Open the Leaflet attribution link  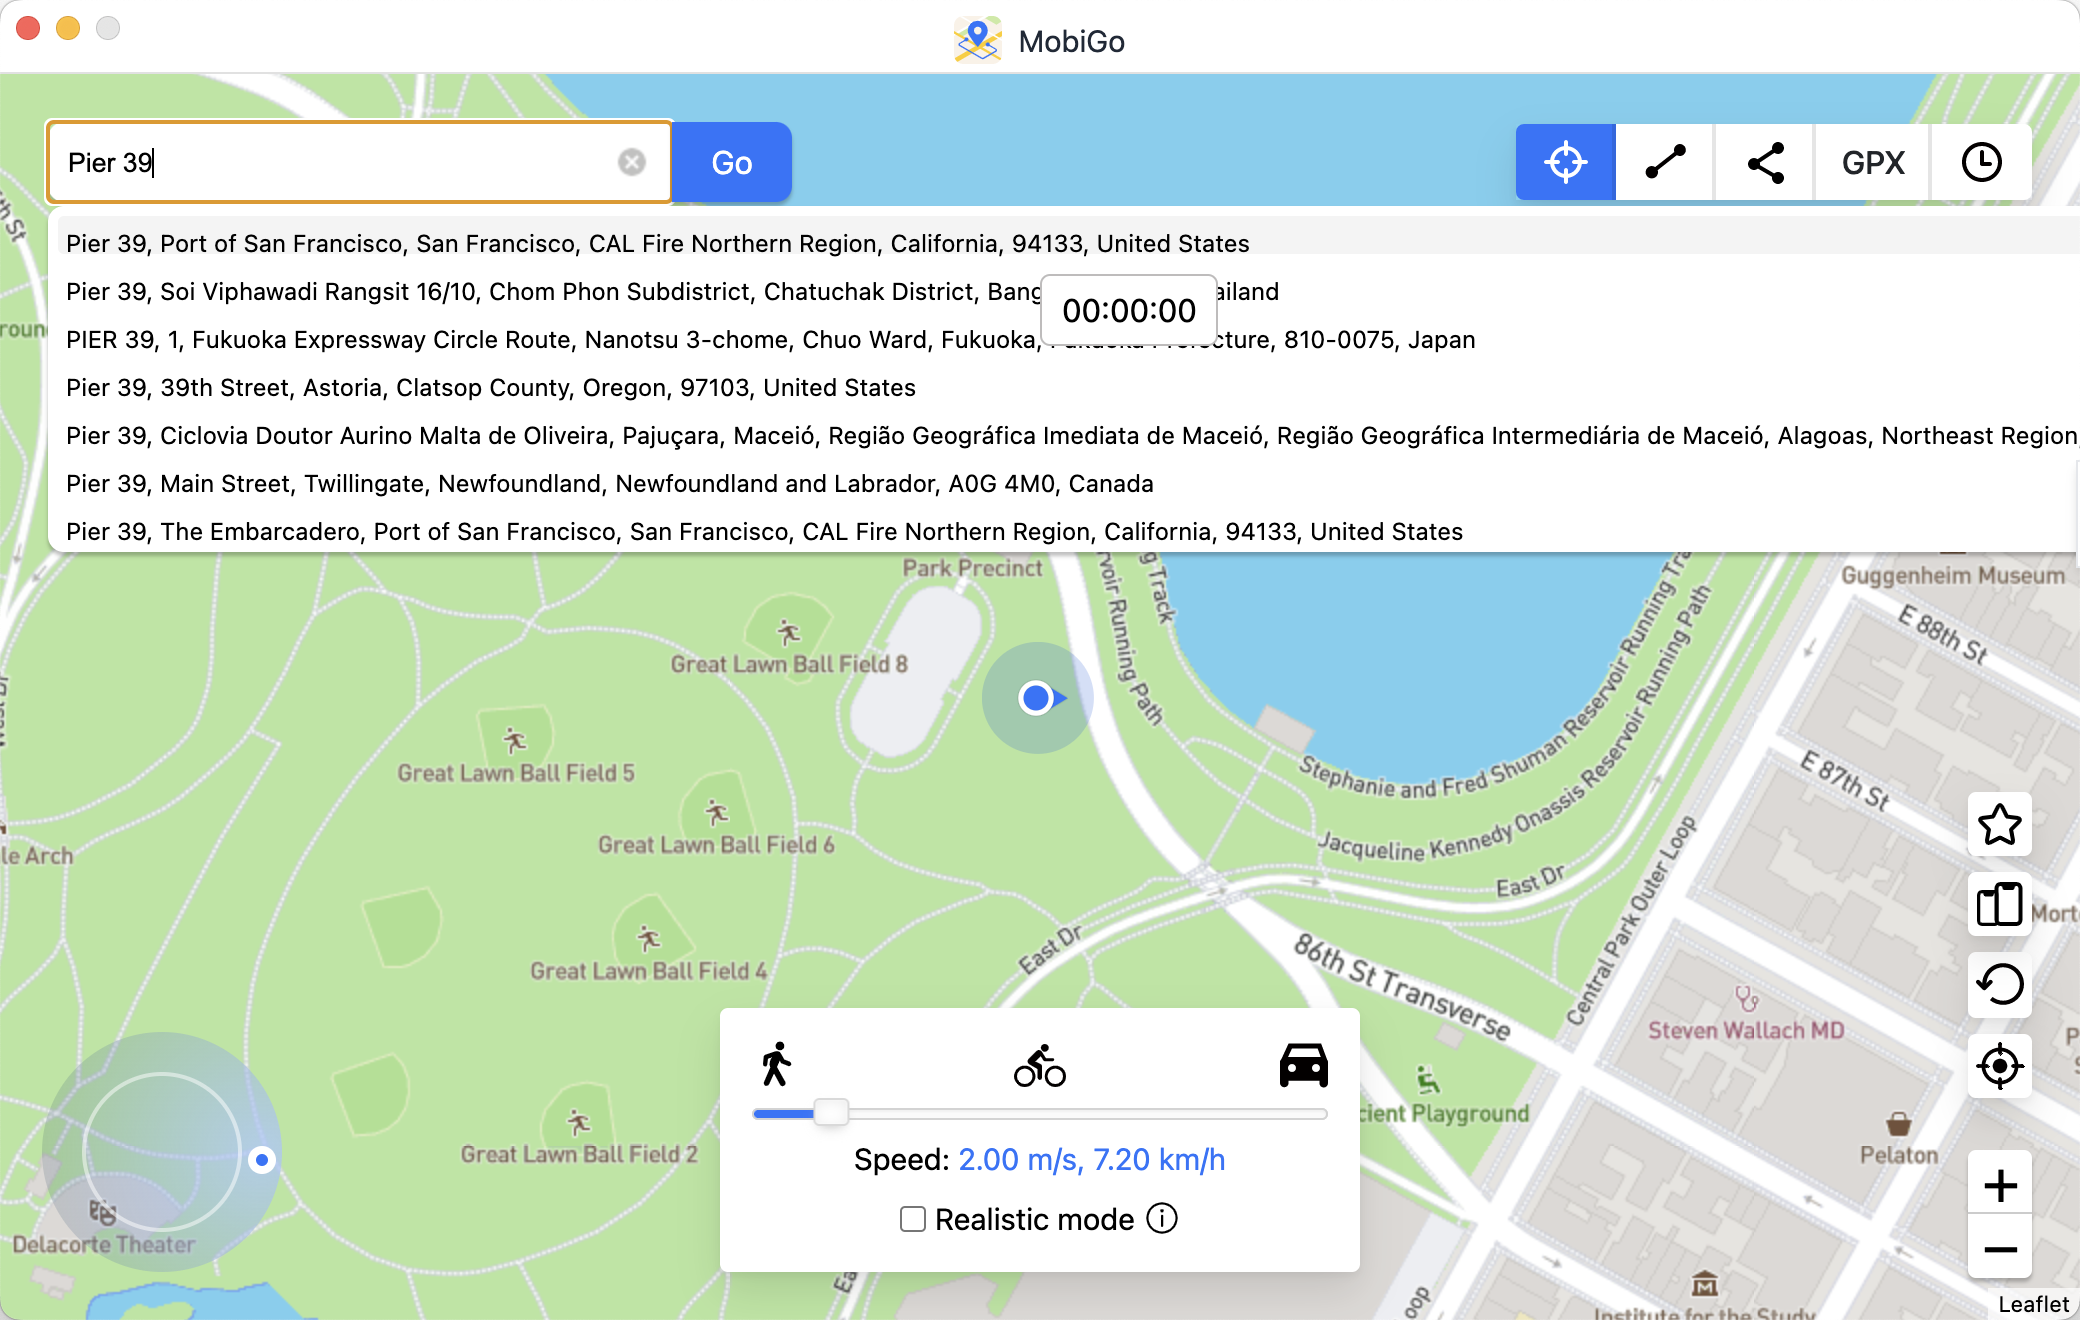[x=2033, y=1304]
